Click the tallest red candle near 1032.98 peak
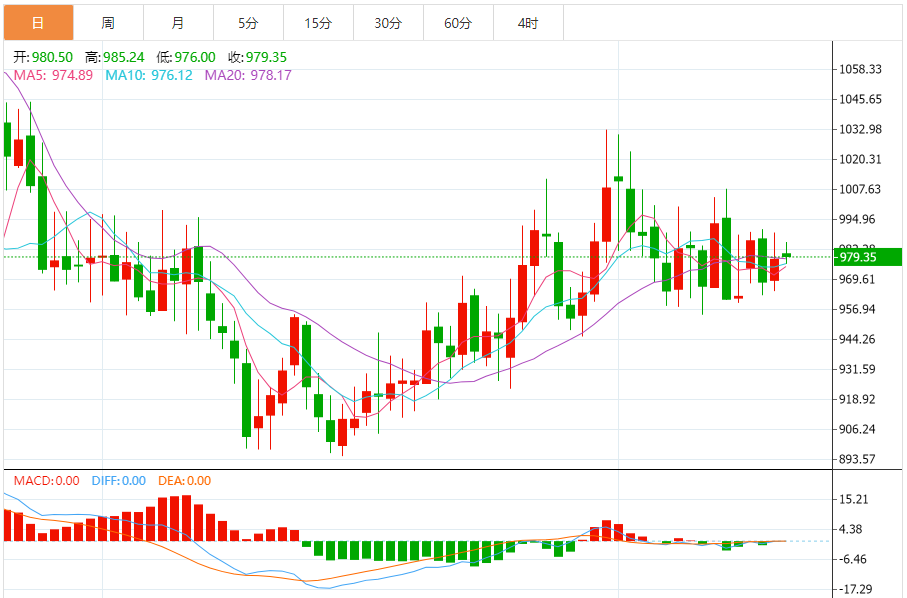The width and height of the screenshot is (907, 598). pyautogui.click(x=606, y=214)
